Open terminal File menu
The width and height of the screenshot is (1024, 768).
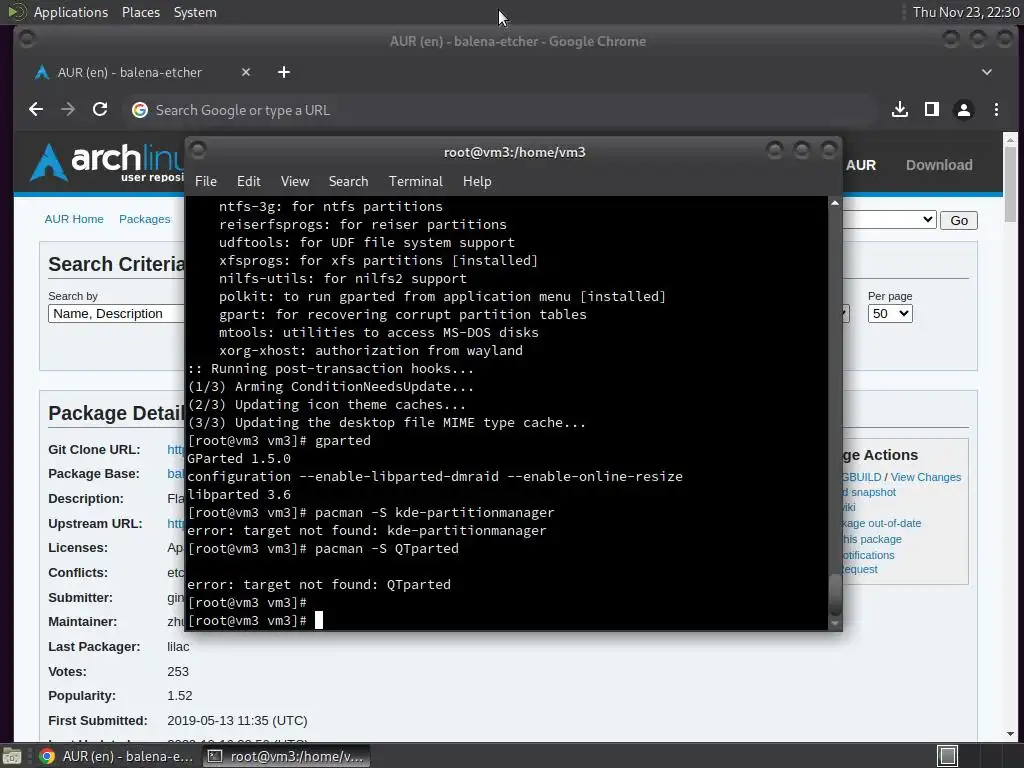coord(206,182)
